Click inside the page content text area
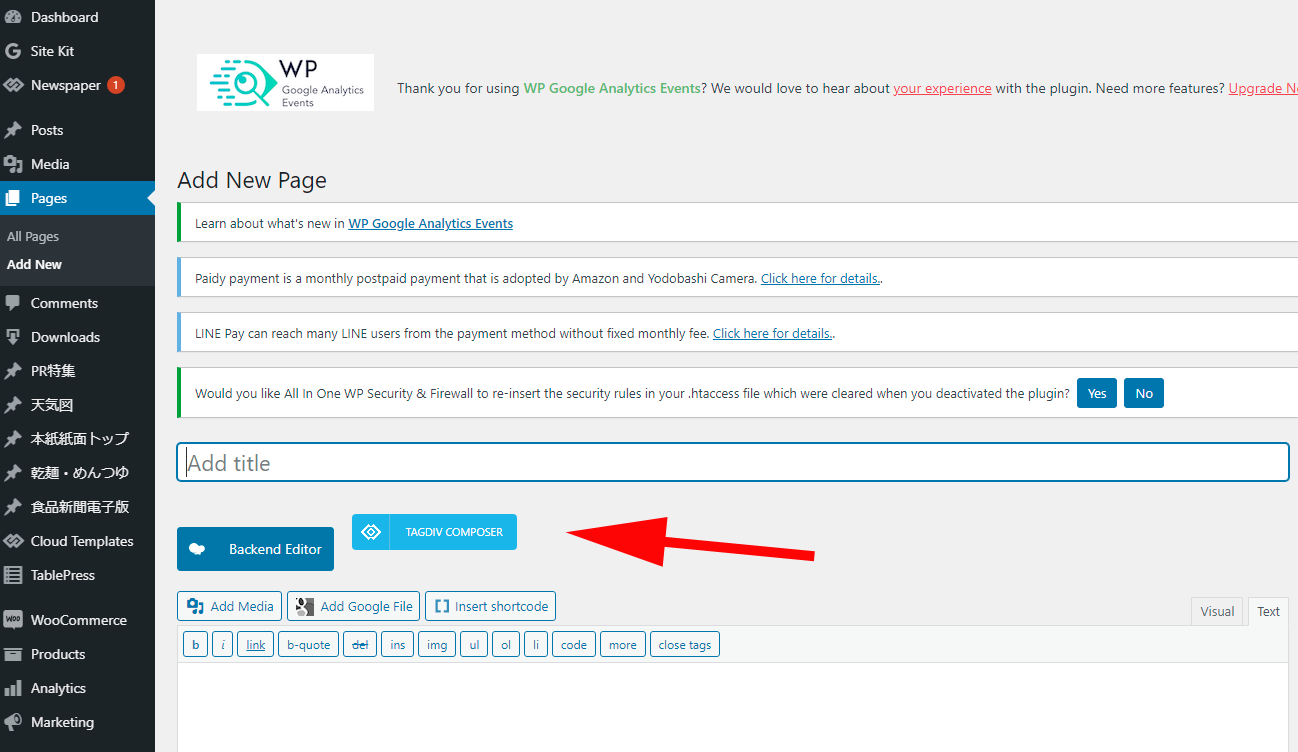 point(733,706)
